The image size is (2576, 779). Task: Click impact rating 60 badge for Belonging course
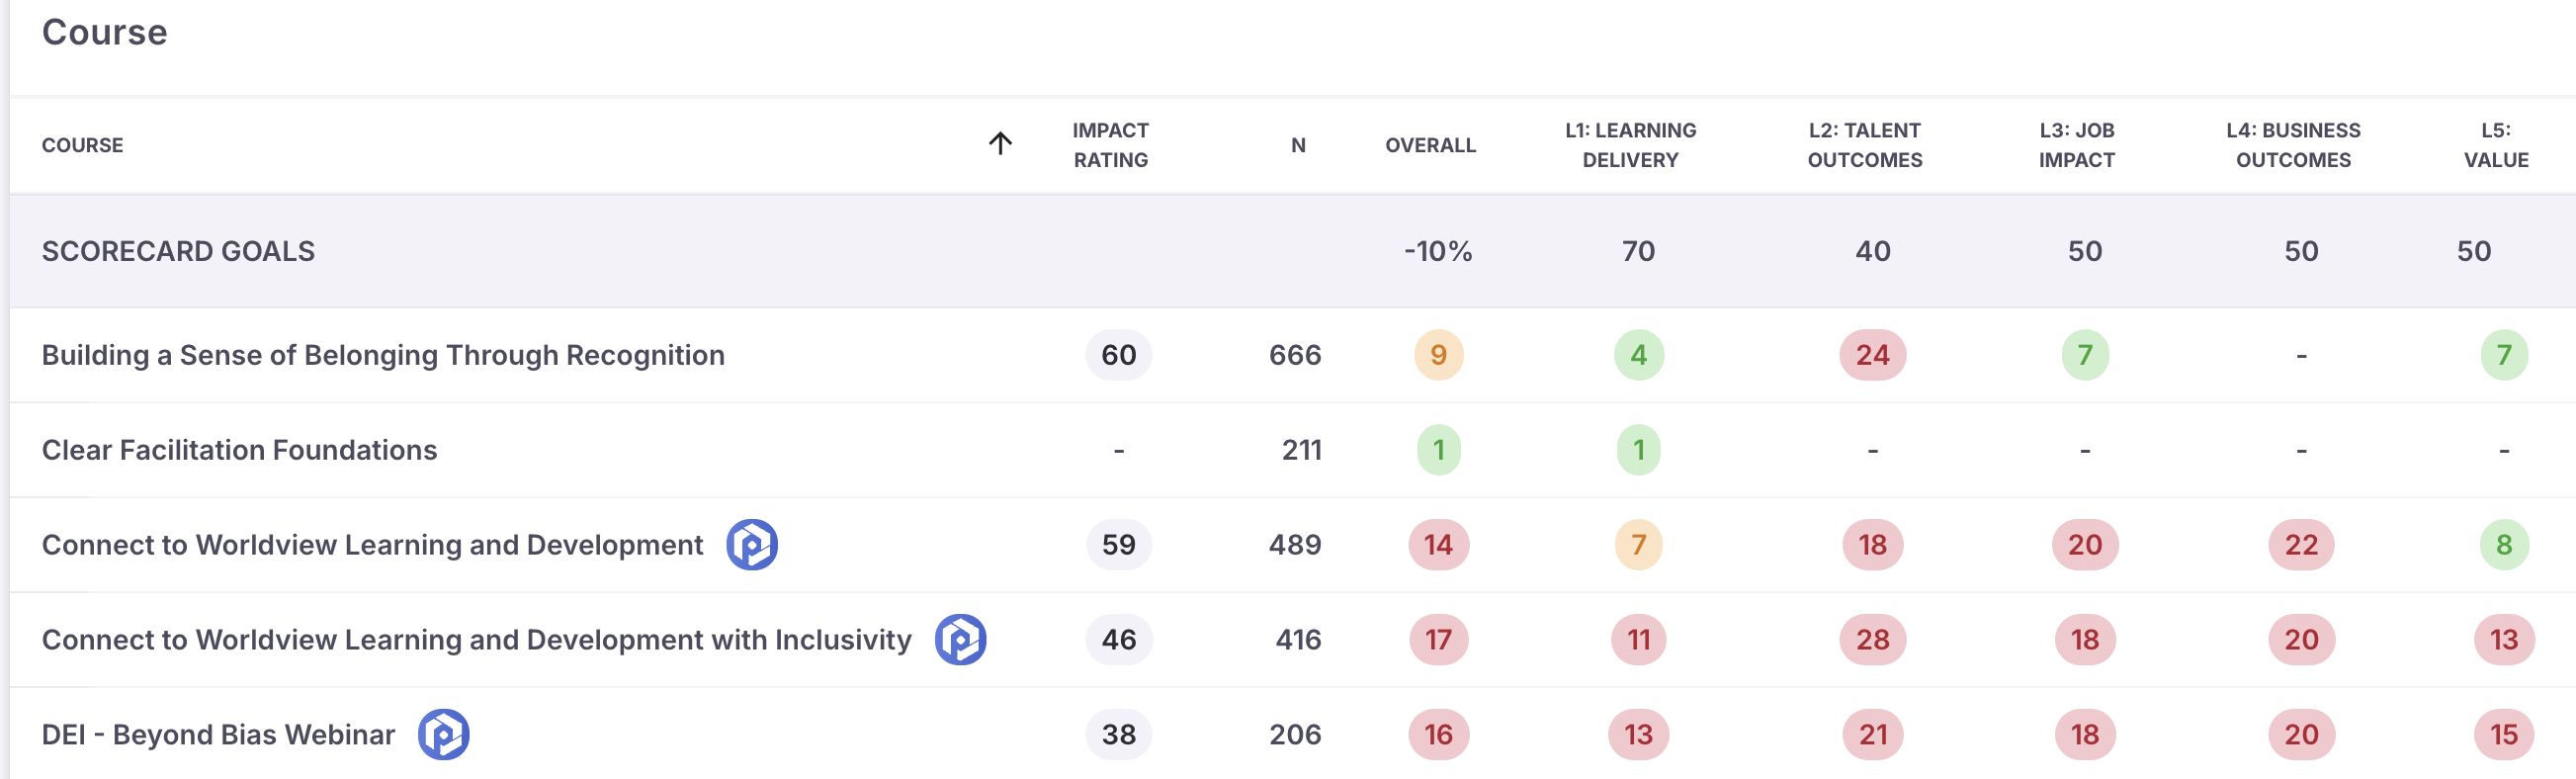(1118, 355)
